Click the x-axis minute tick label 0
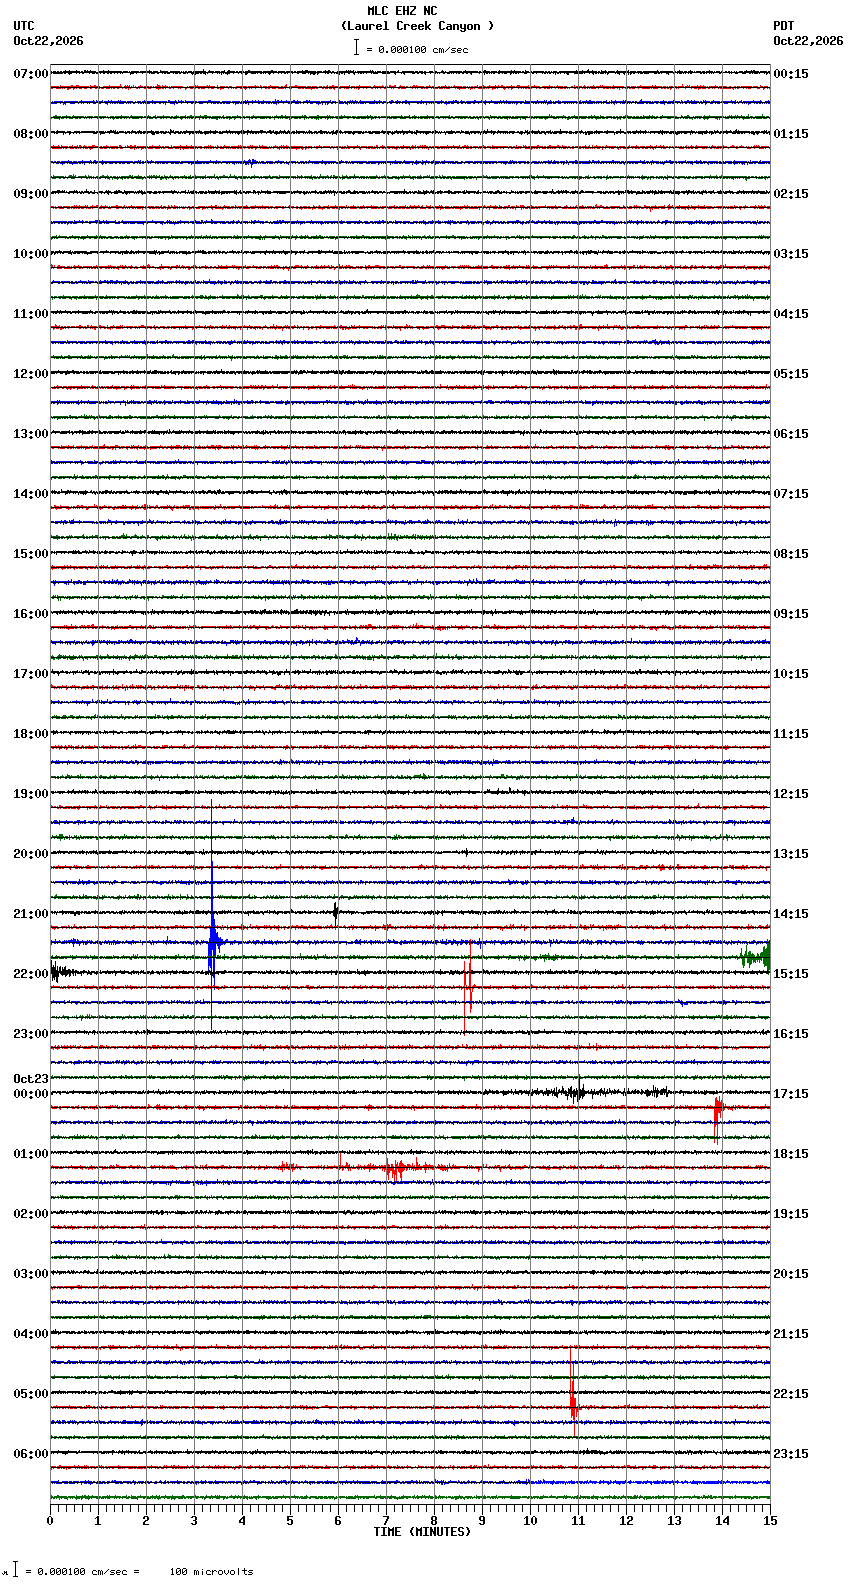The width and height of the screenshot is (850, 1584). (x=50, y=1521)
